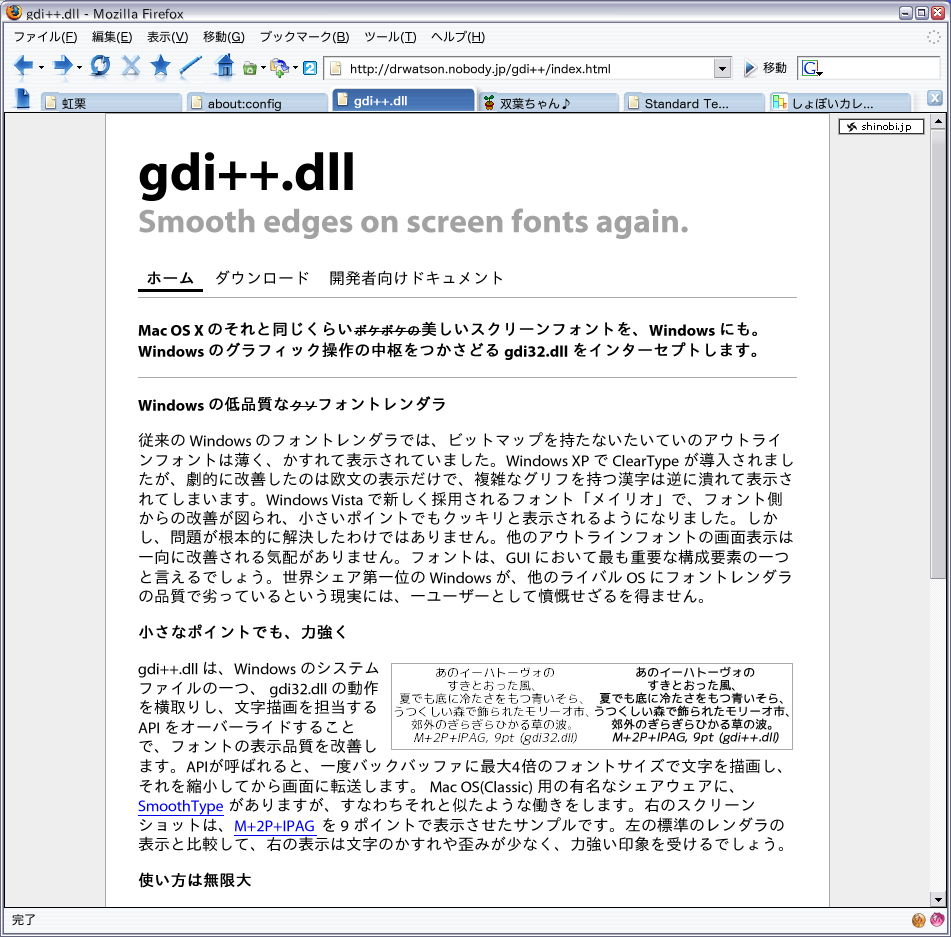This screenshot has height=937, width=951.
Task: Click the page icon in the address bar
Action: coord(335,69)
